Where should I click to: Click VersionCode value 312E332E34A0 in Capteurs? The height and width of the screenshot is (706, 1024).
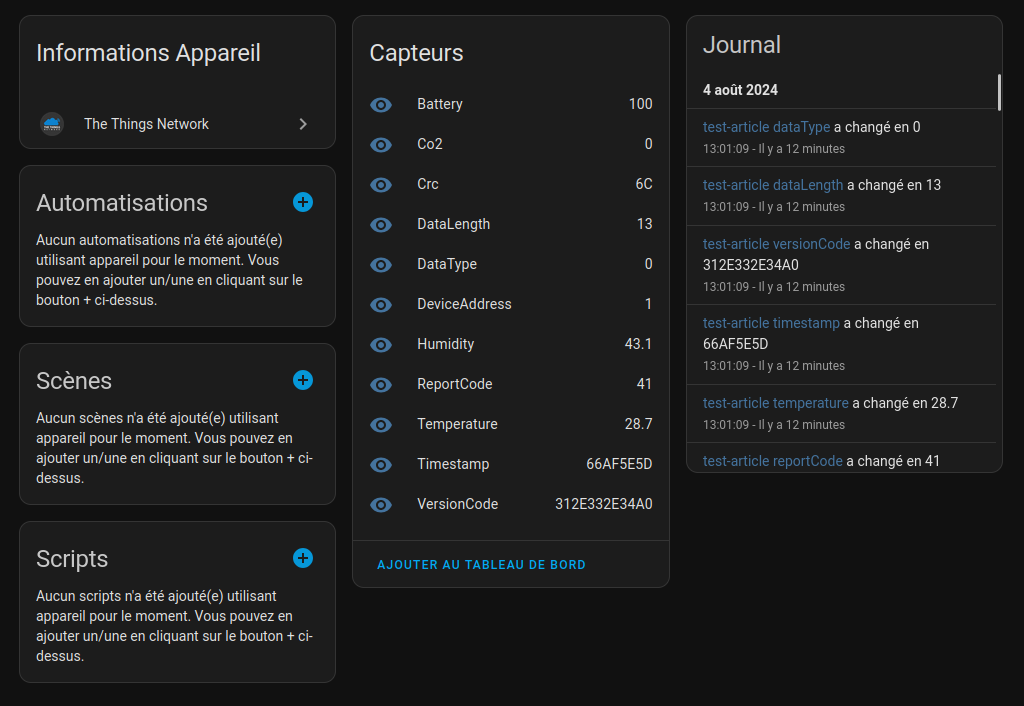tap(603, 504)
